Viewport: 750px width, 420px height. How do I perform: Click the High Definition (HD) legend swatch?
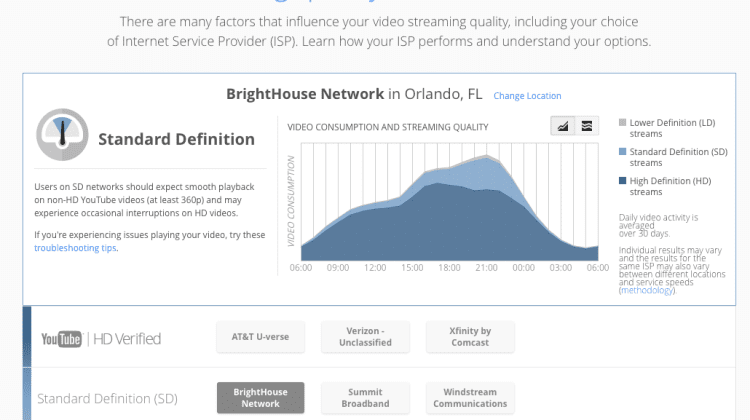(622, 181)
